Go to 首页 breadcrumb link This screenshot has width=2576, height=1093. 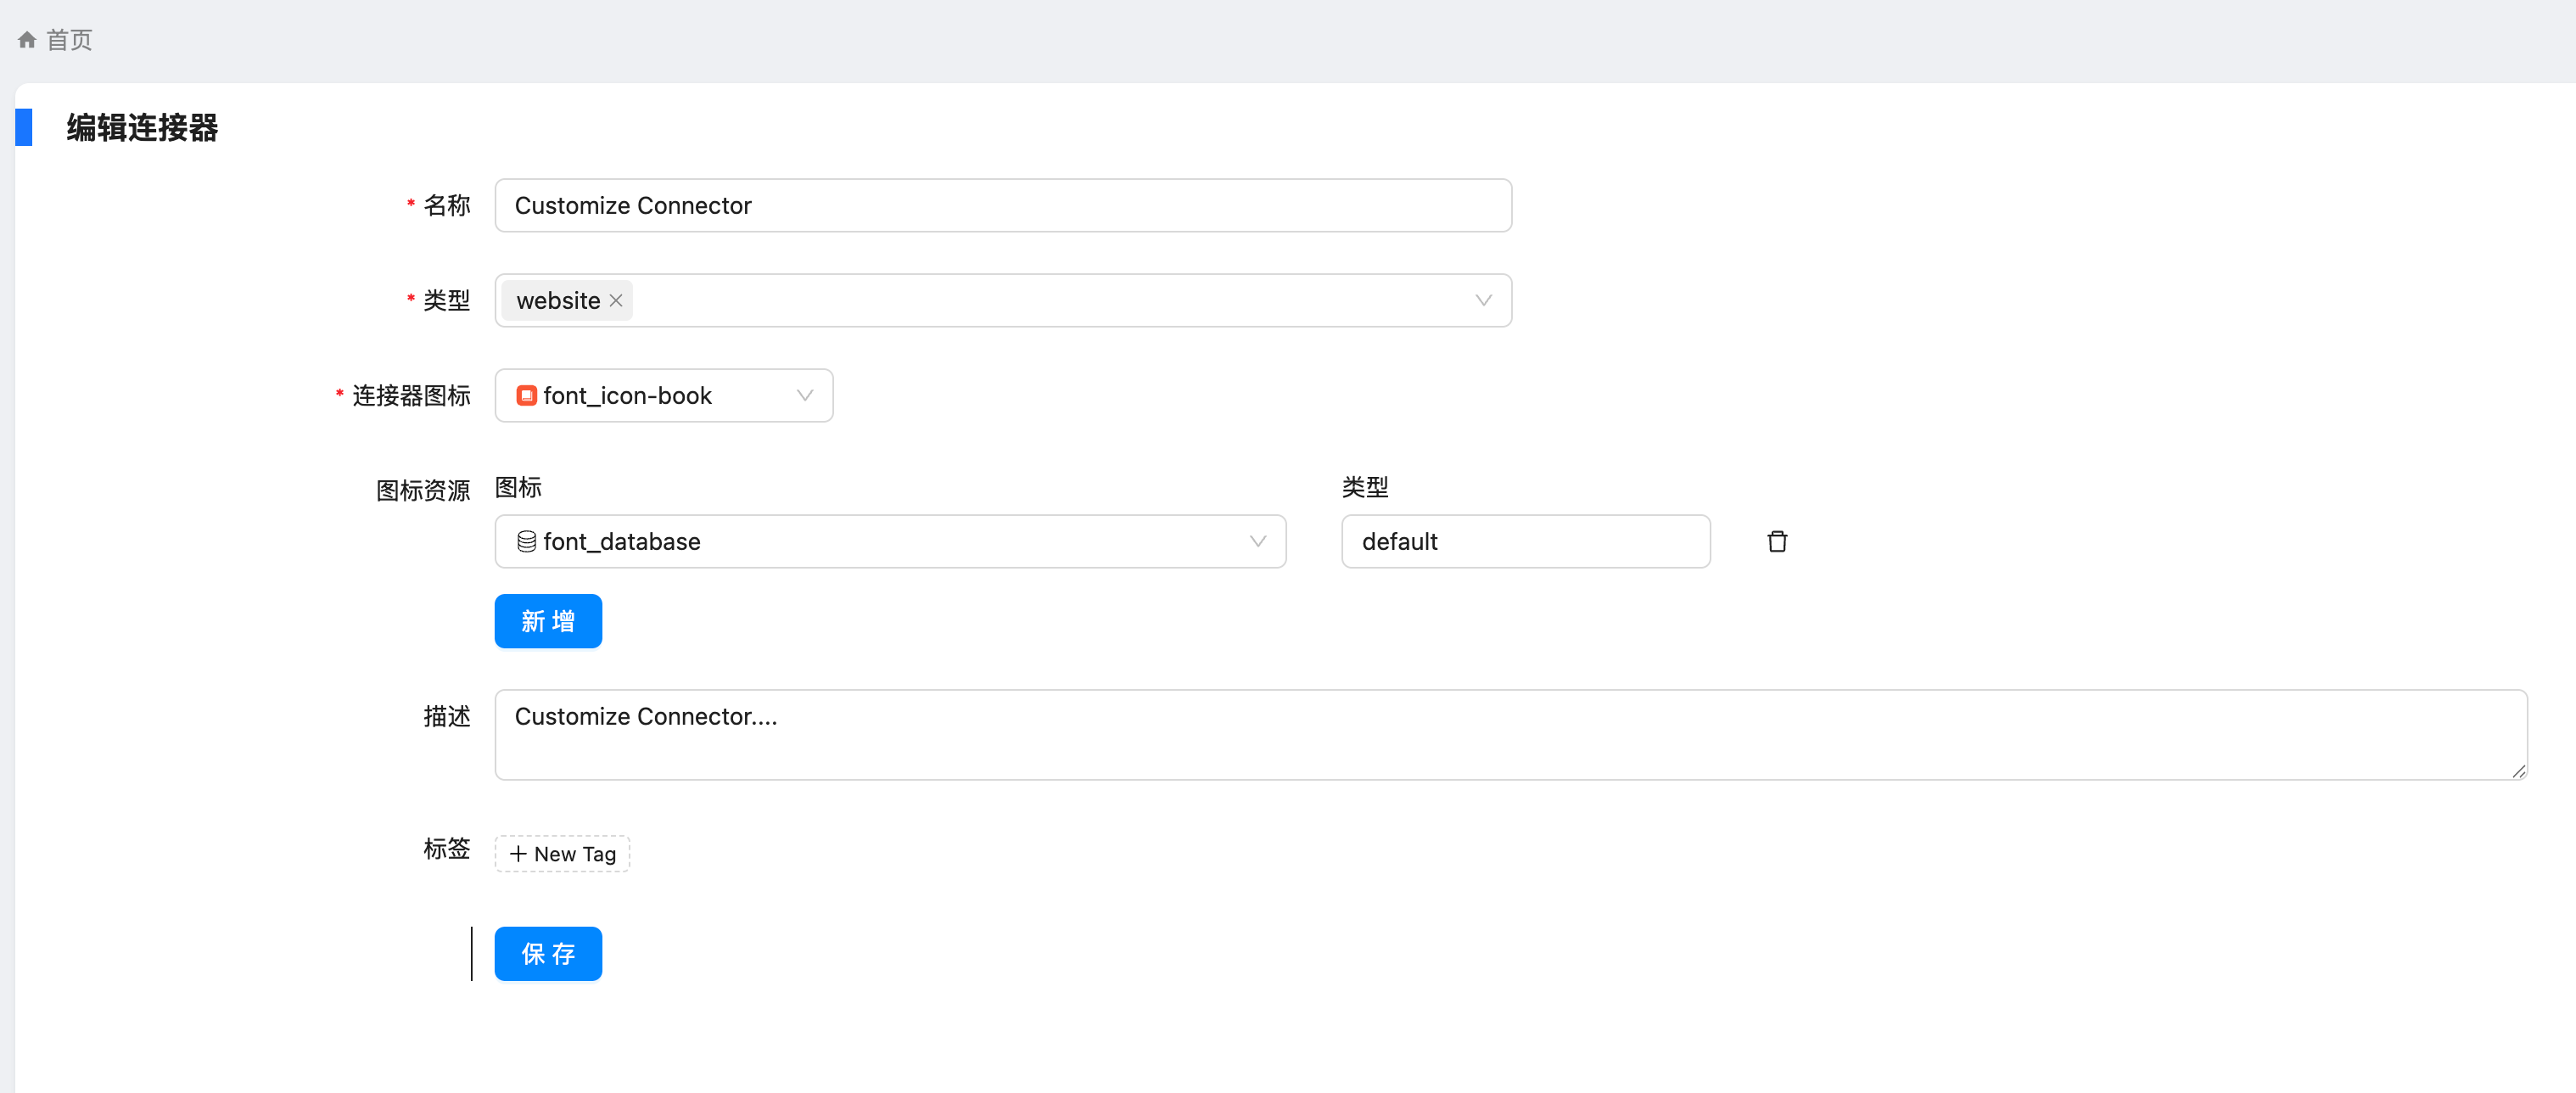coord(69,40)
